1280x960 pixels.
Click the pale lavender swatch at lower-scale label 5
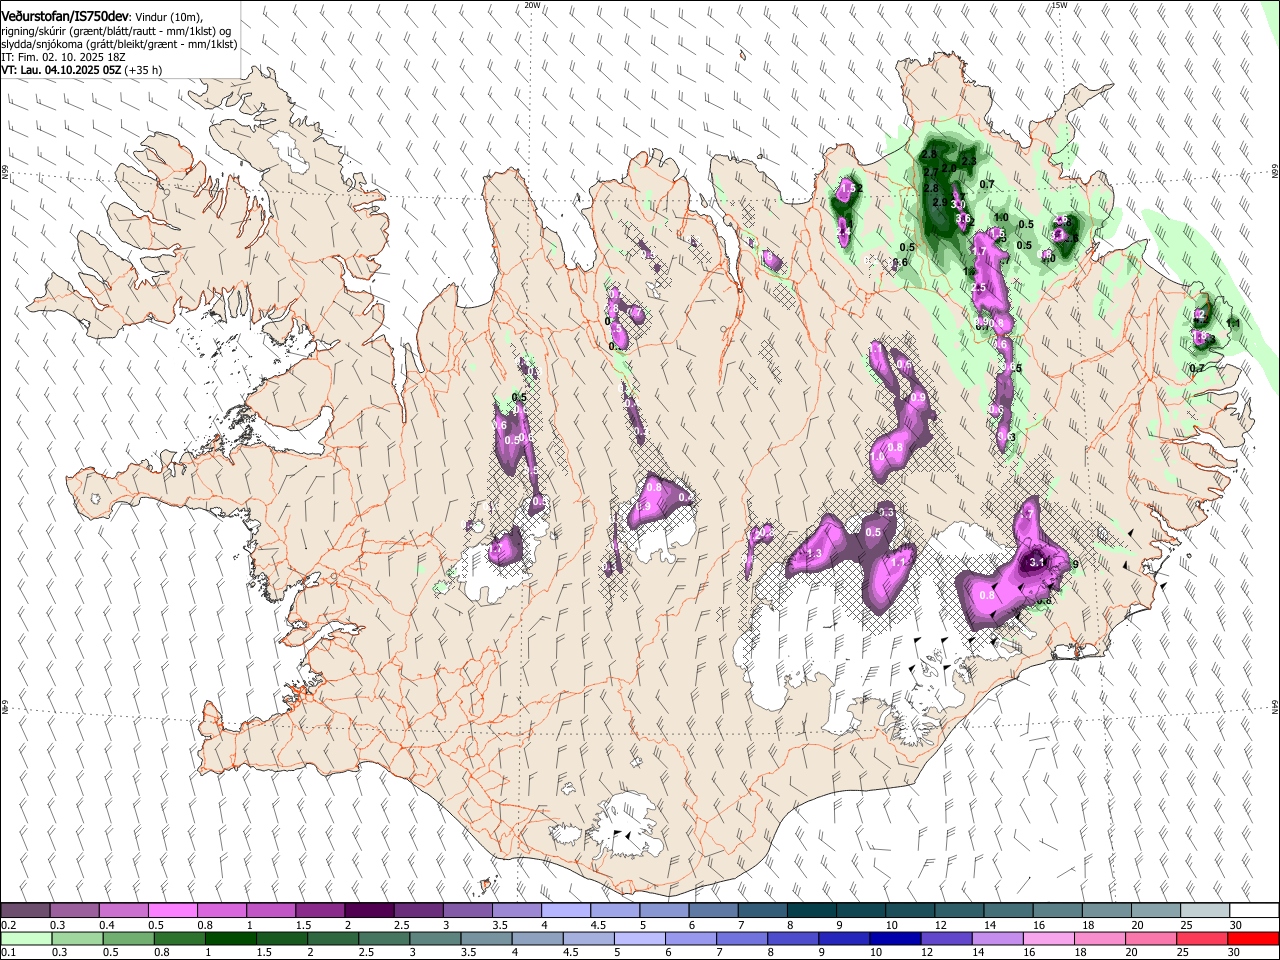pos(638,939)
